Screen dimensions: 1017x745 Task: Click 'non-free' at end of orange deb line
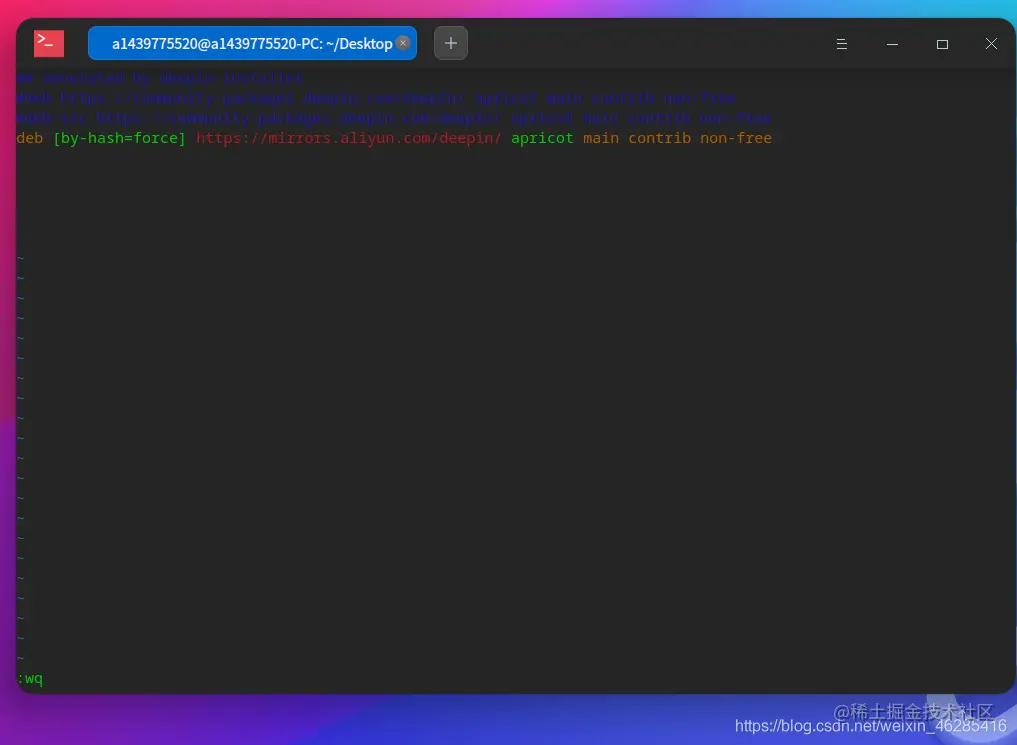(x=736, y=138)
